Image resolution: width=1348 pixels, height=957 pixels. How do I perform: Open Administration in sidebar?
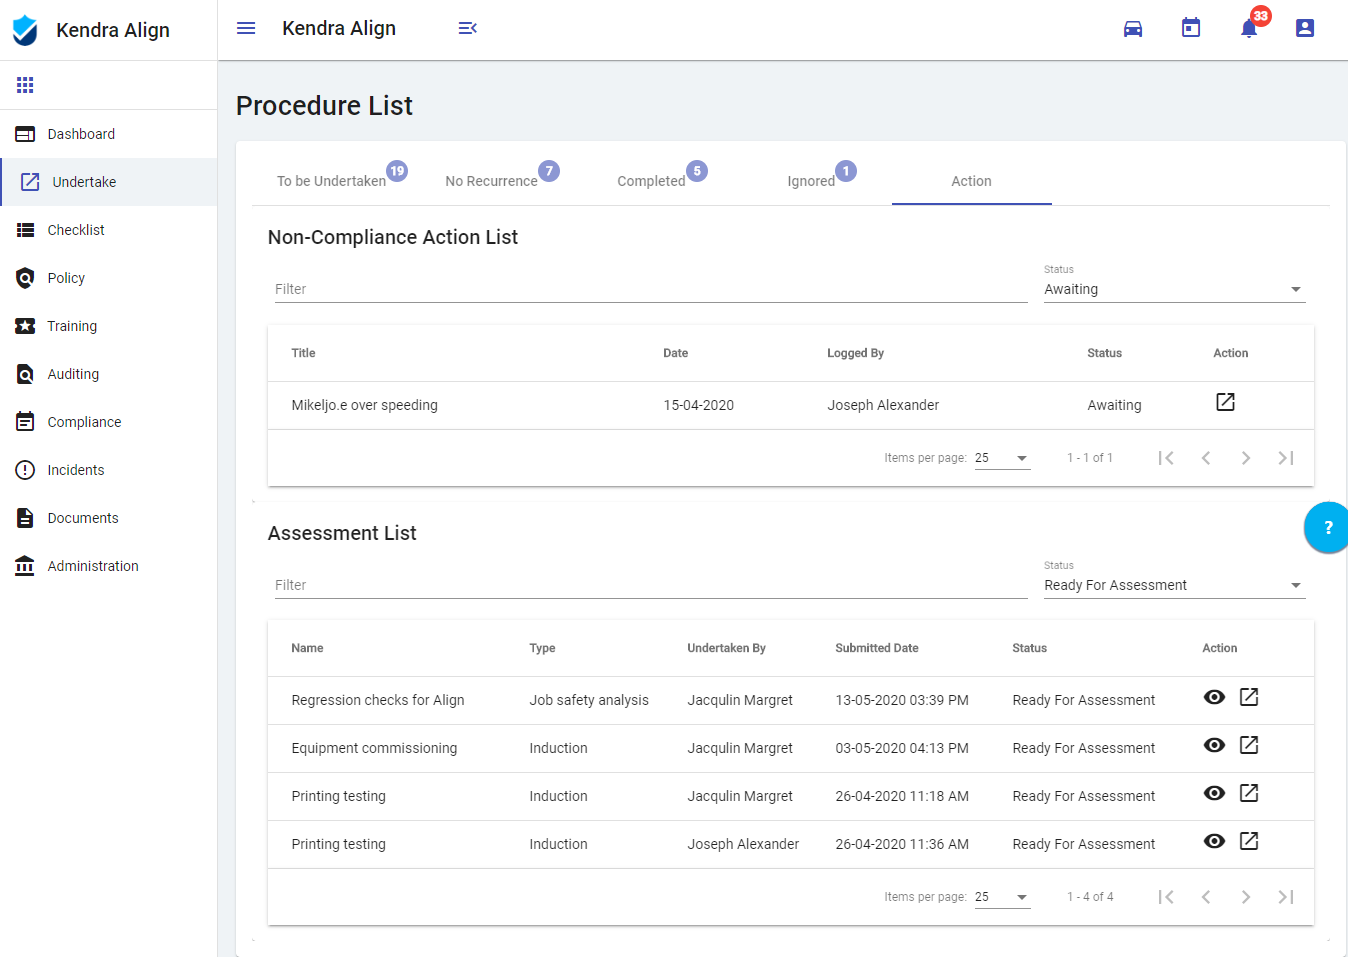click(x=108, y=566)
